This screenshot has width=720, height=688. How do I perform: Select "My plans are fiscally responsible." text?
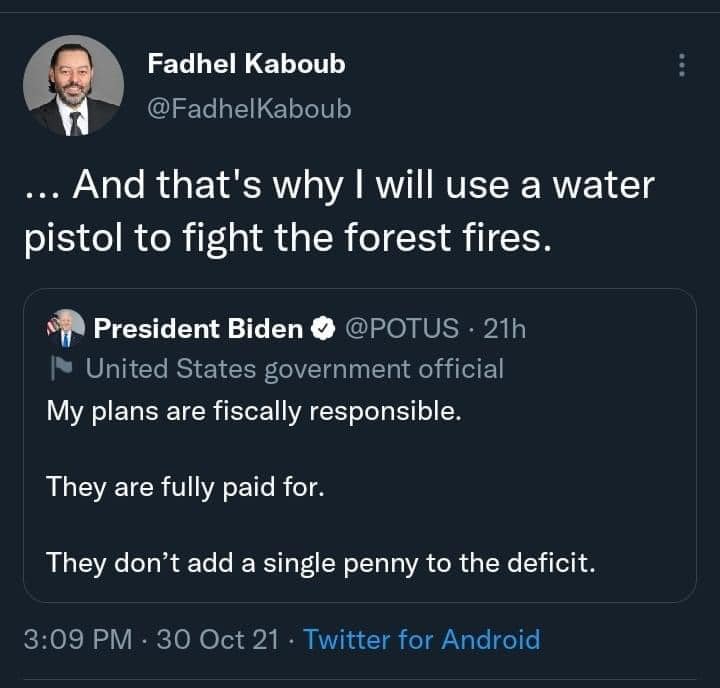[x=254, y=412]
